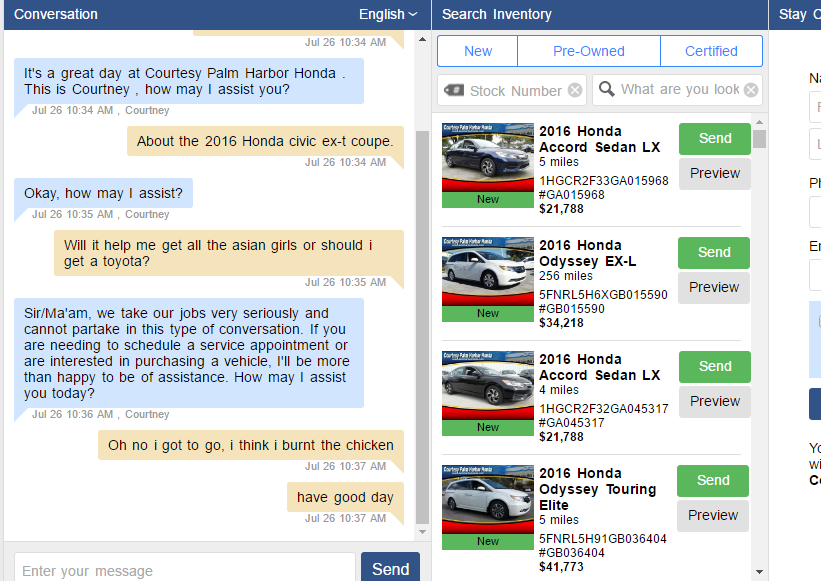Click the Courtesy Palm Harbor Honda greeting message

coord(188,81)
